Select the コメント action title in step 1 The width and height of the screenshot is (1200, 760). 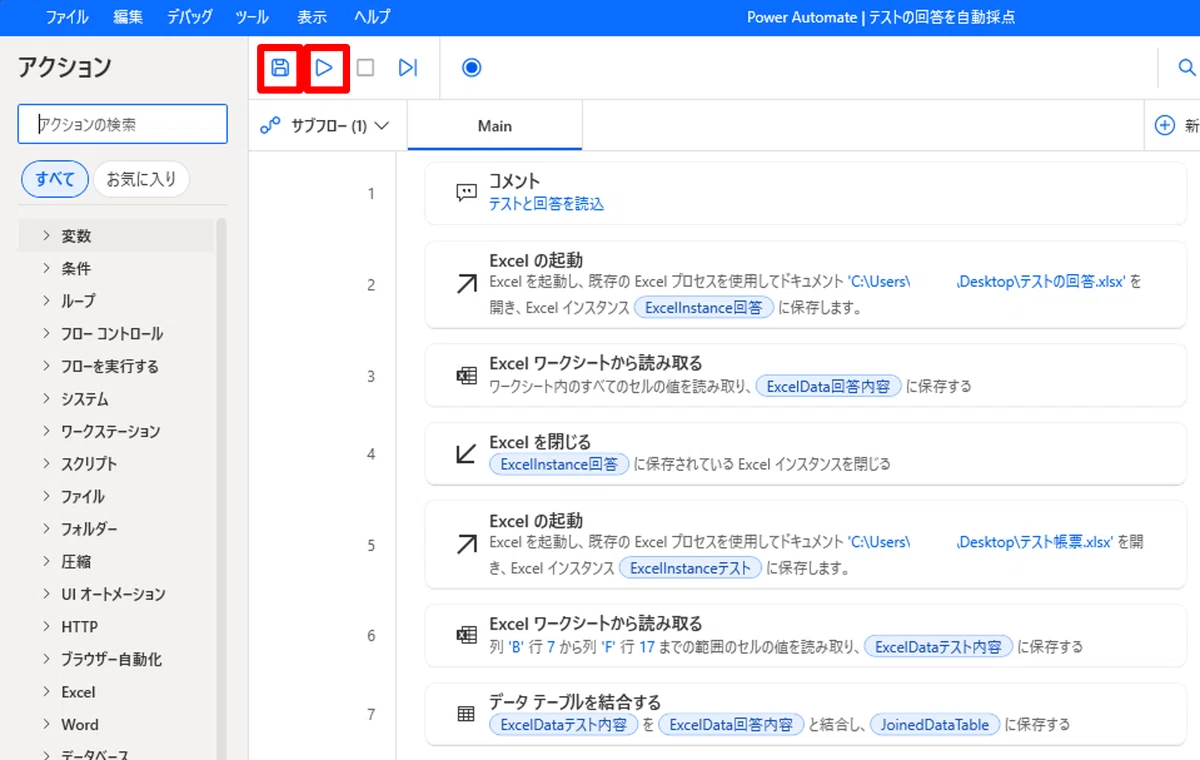pos(515,181)
